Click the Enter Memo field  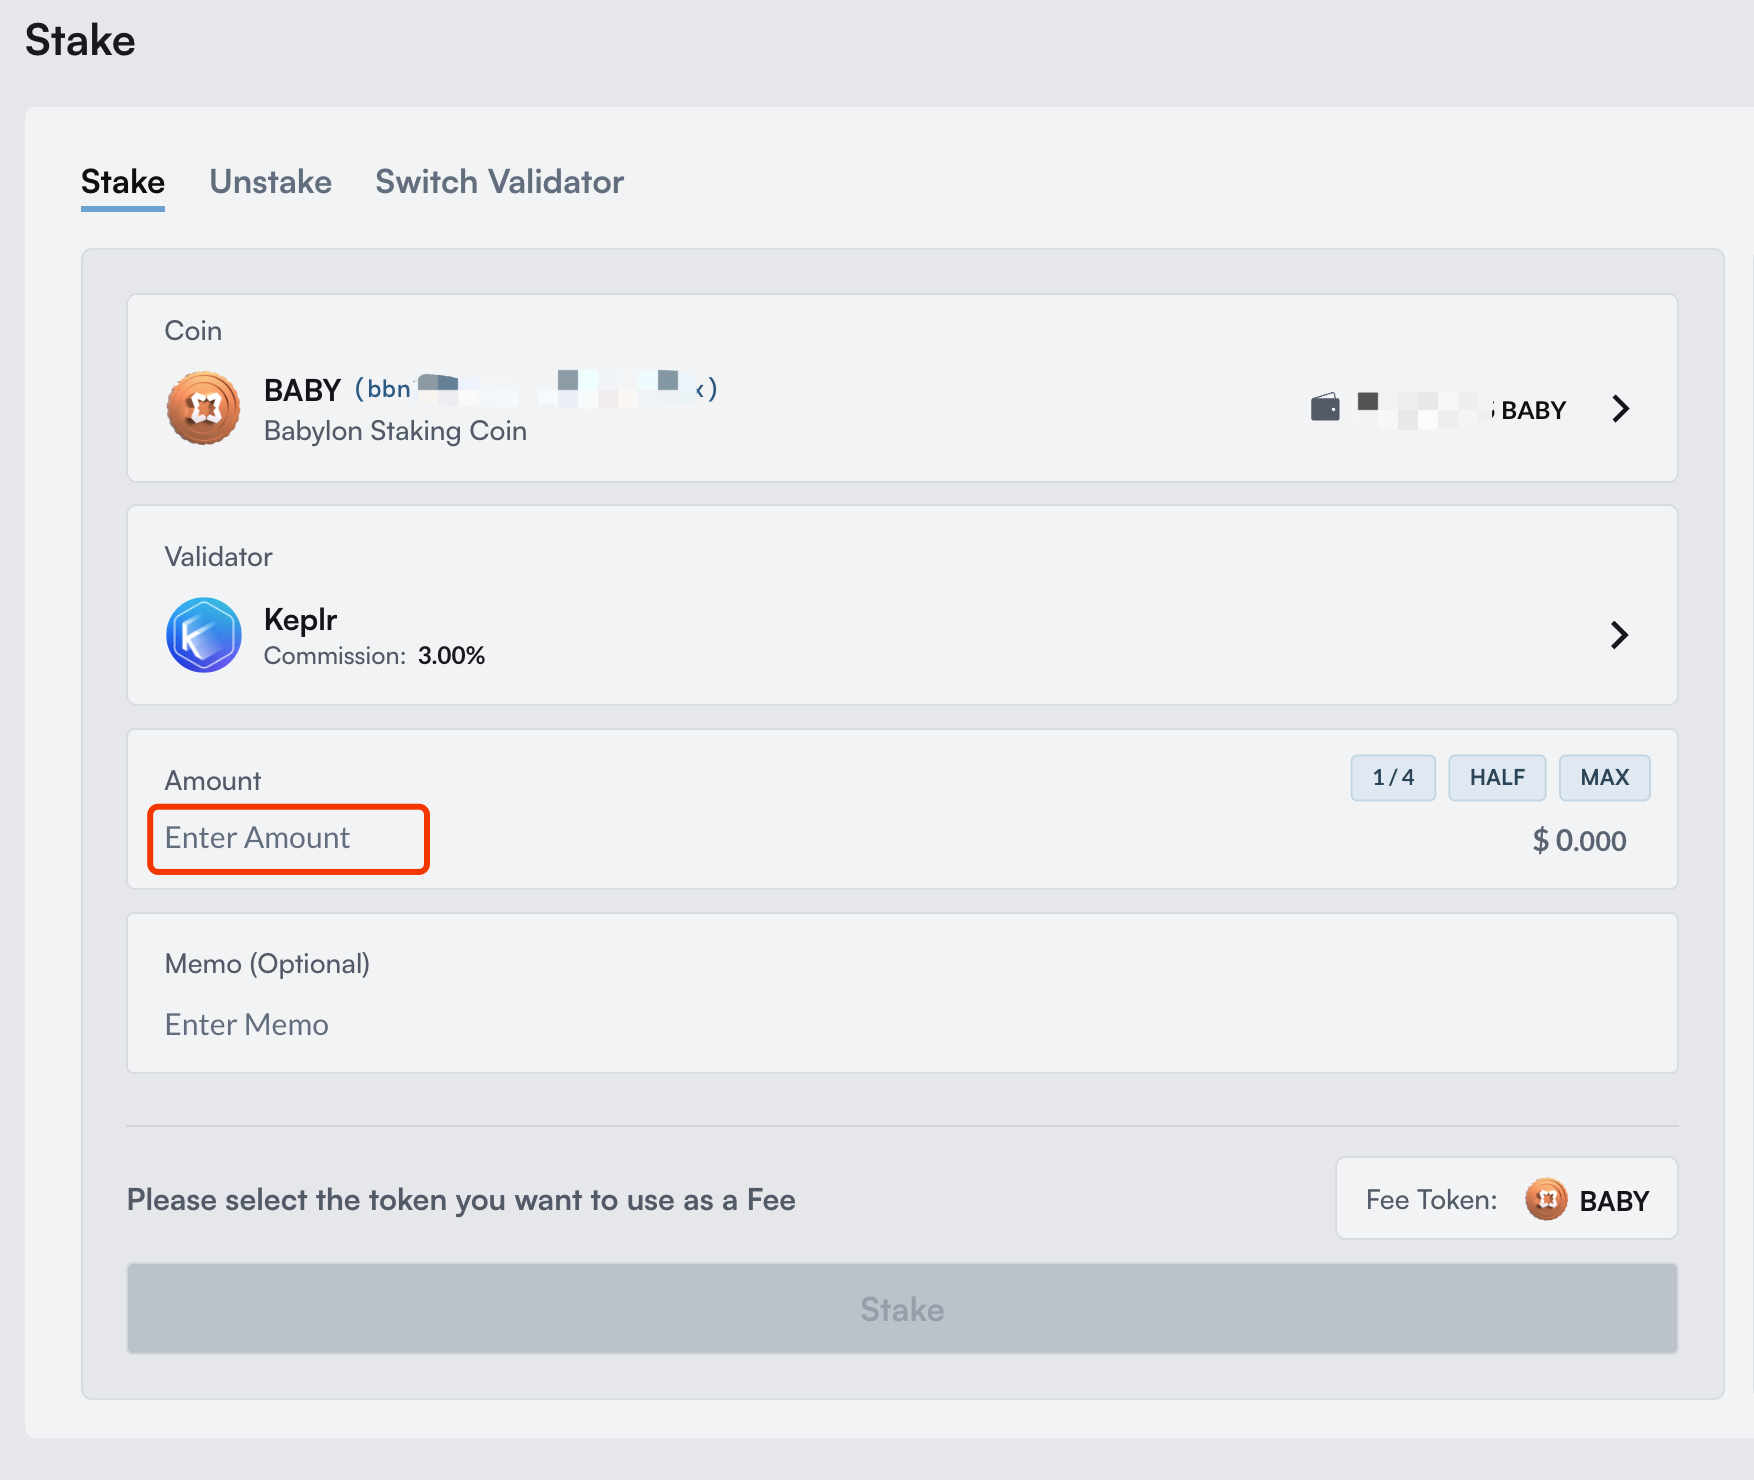tap(246, 1024)
